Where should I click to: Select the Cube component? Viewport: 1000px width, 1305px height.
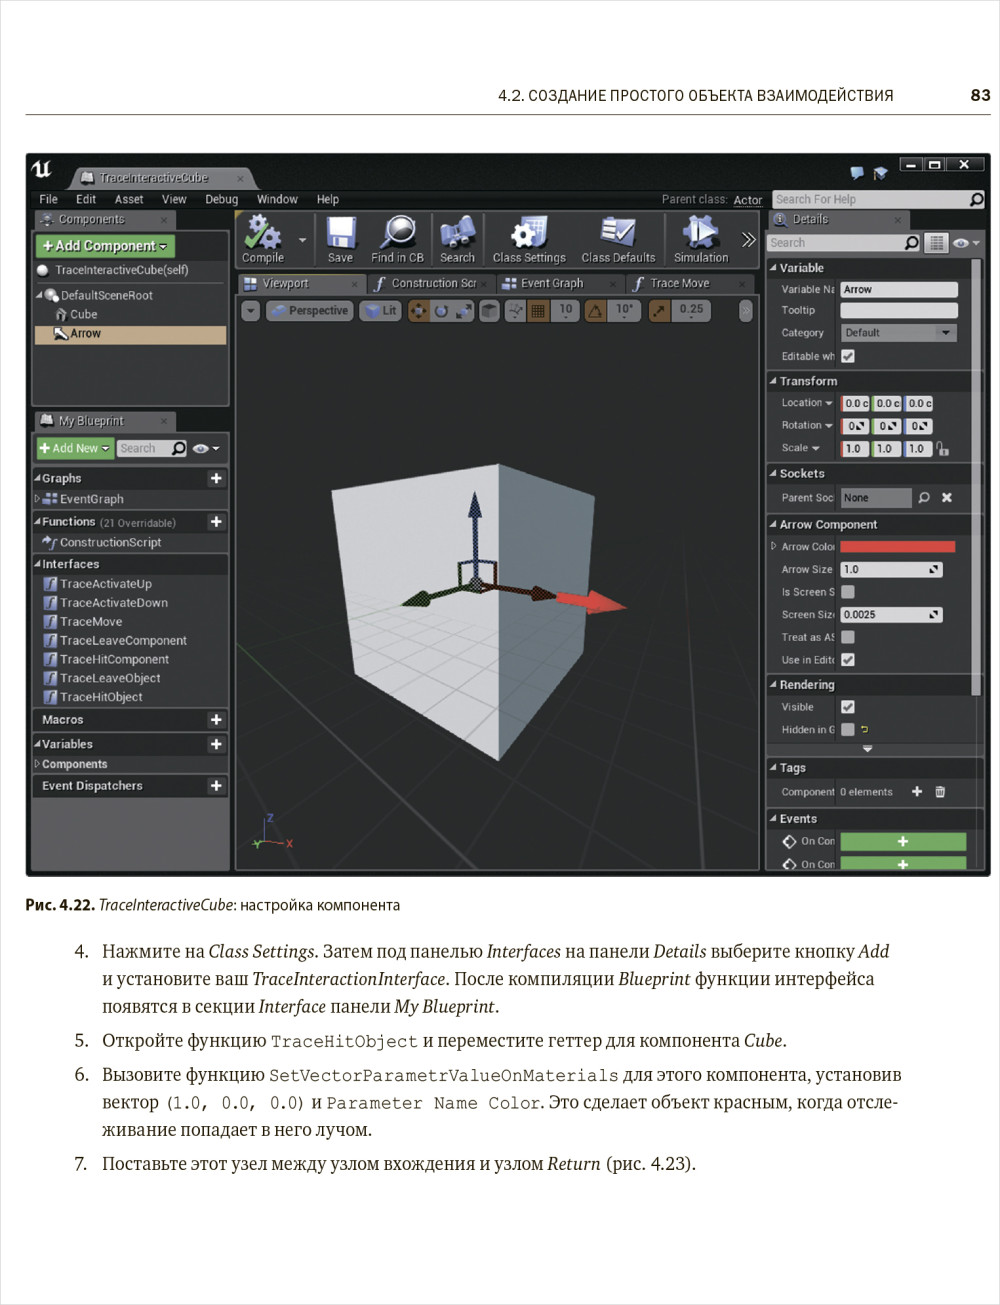[84, 314]
